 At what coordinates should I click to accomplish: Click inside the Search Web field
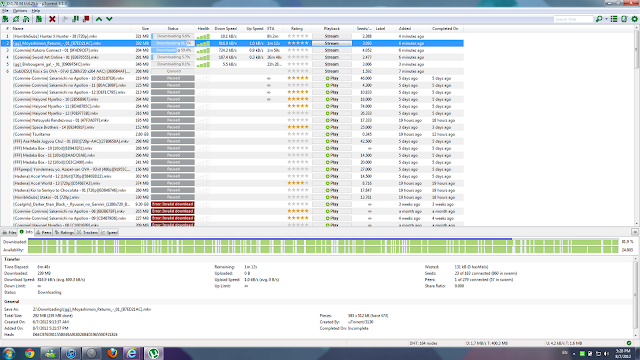pyautogui.click(x=573, y=19)
